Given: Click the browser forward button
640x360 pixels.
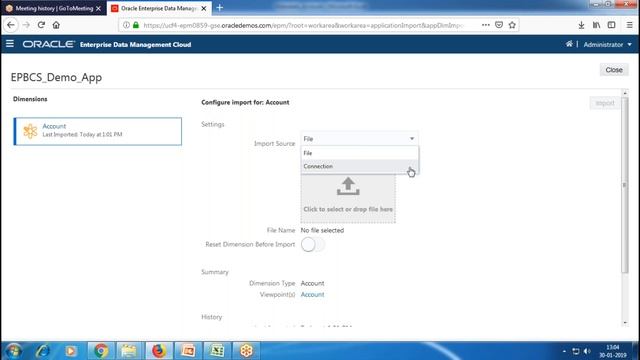Looking at the screenshot, I should [27, 25].
